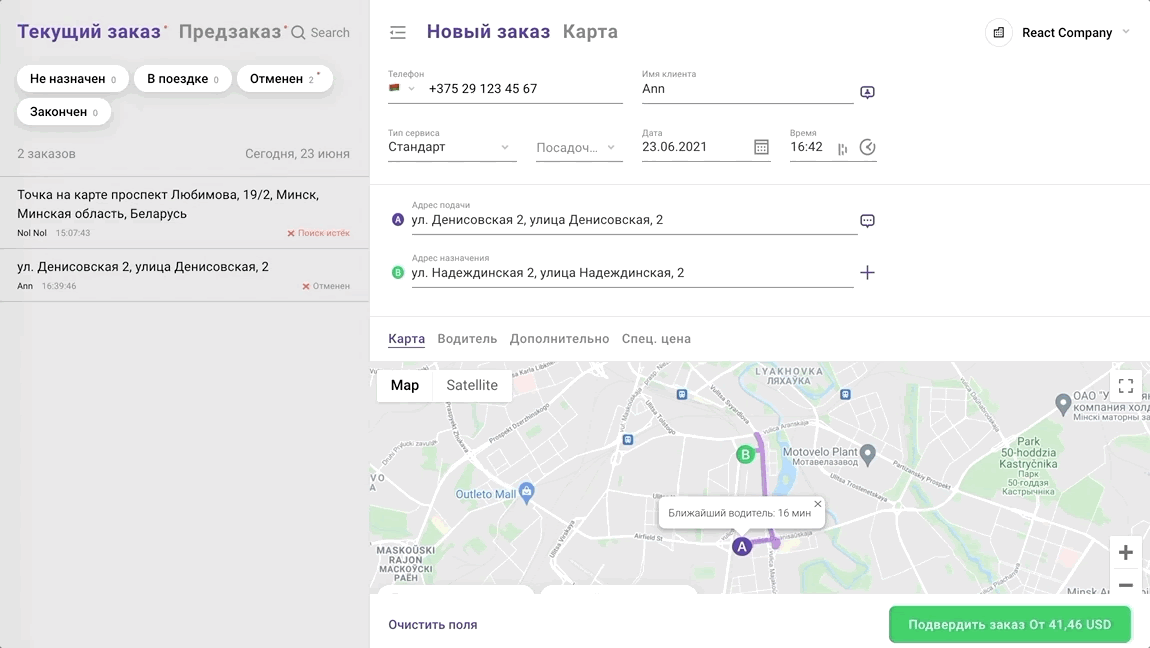Open the React Company account dropdown
Image resolution: width=1150 pixels, height=648 pixels.
(x=1059, y=33)
